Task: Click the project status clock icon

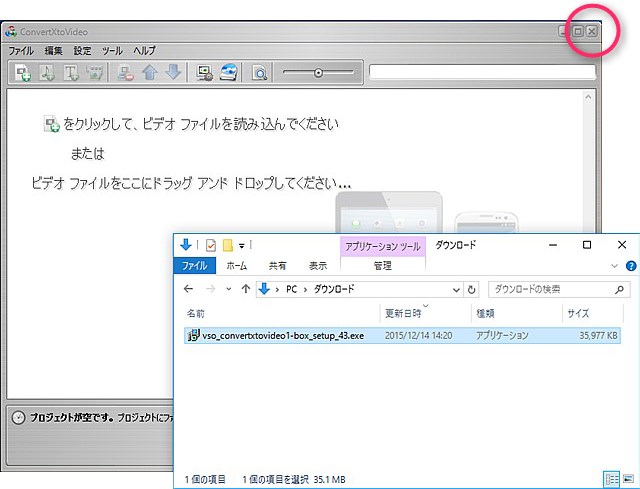Action: 18,418
